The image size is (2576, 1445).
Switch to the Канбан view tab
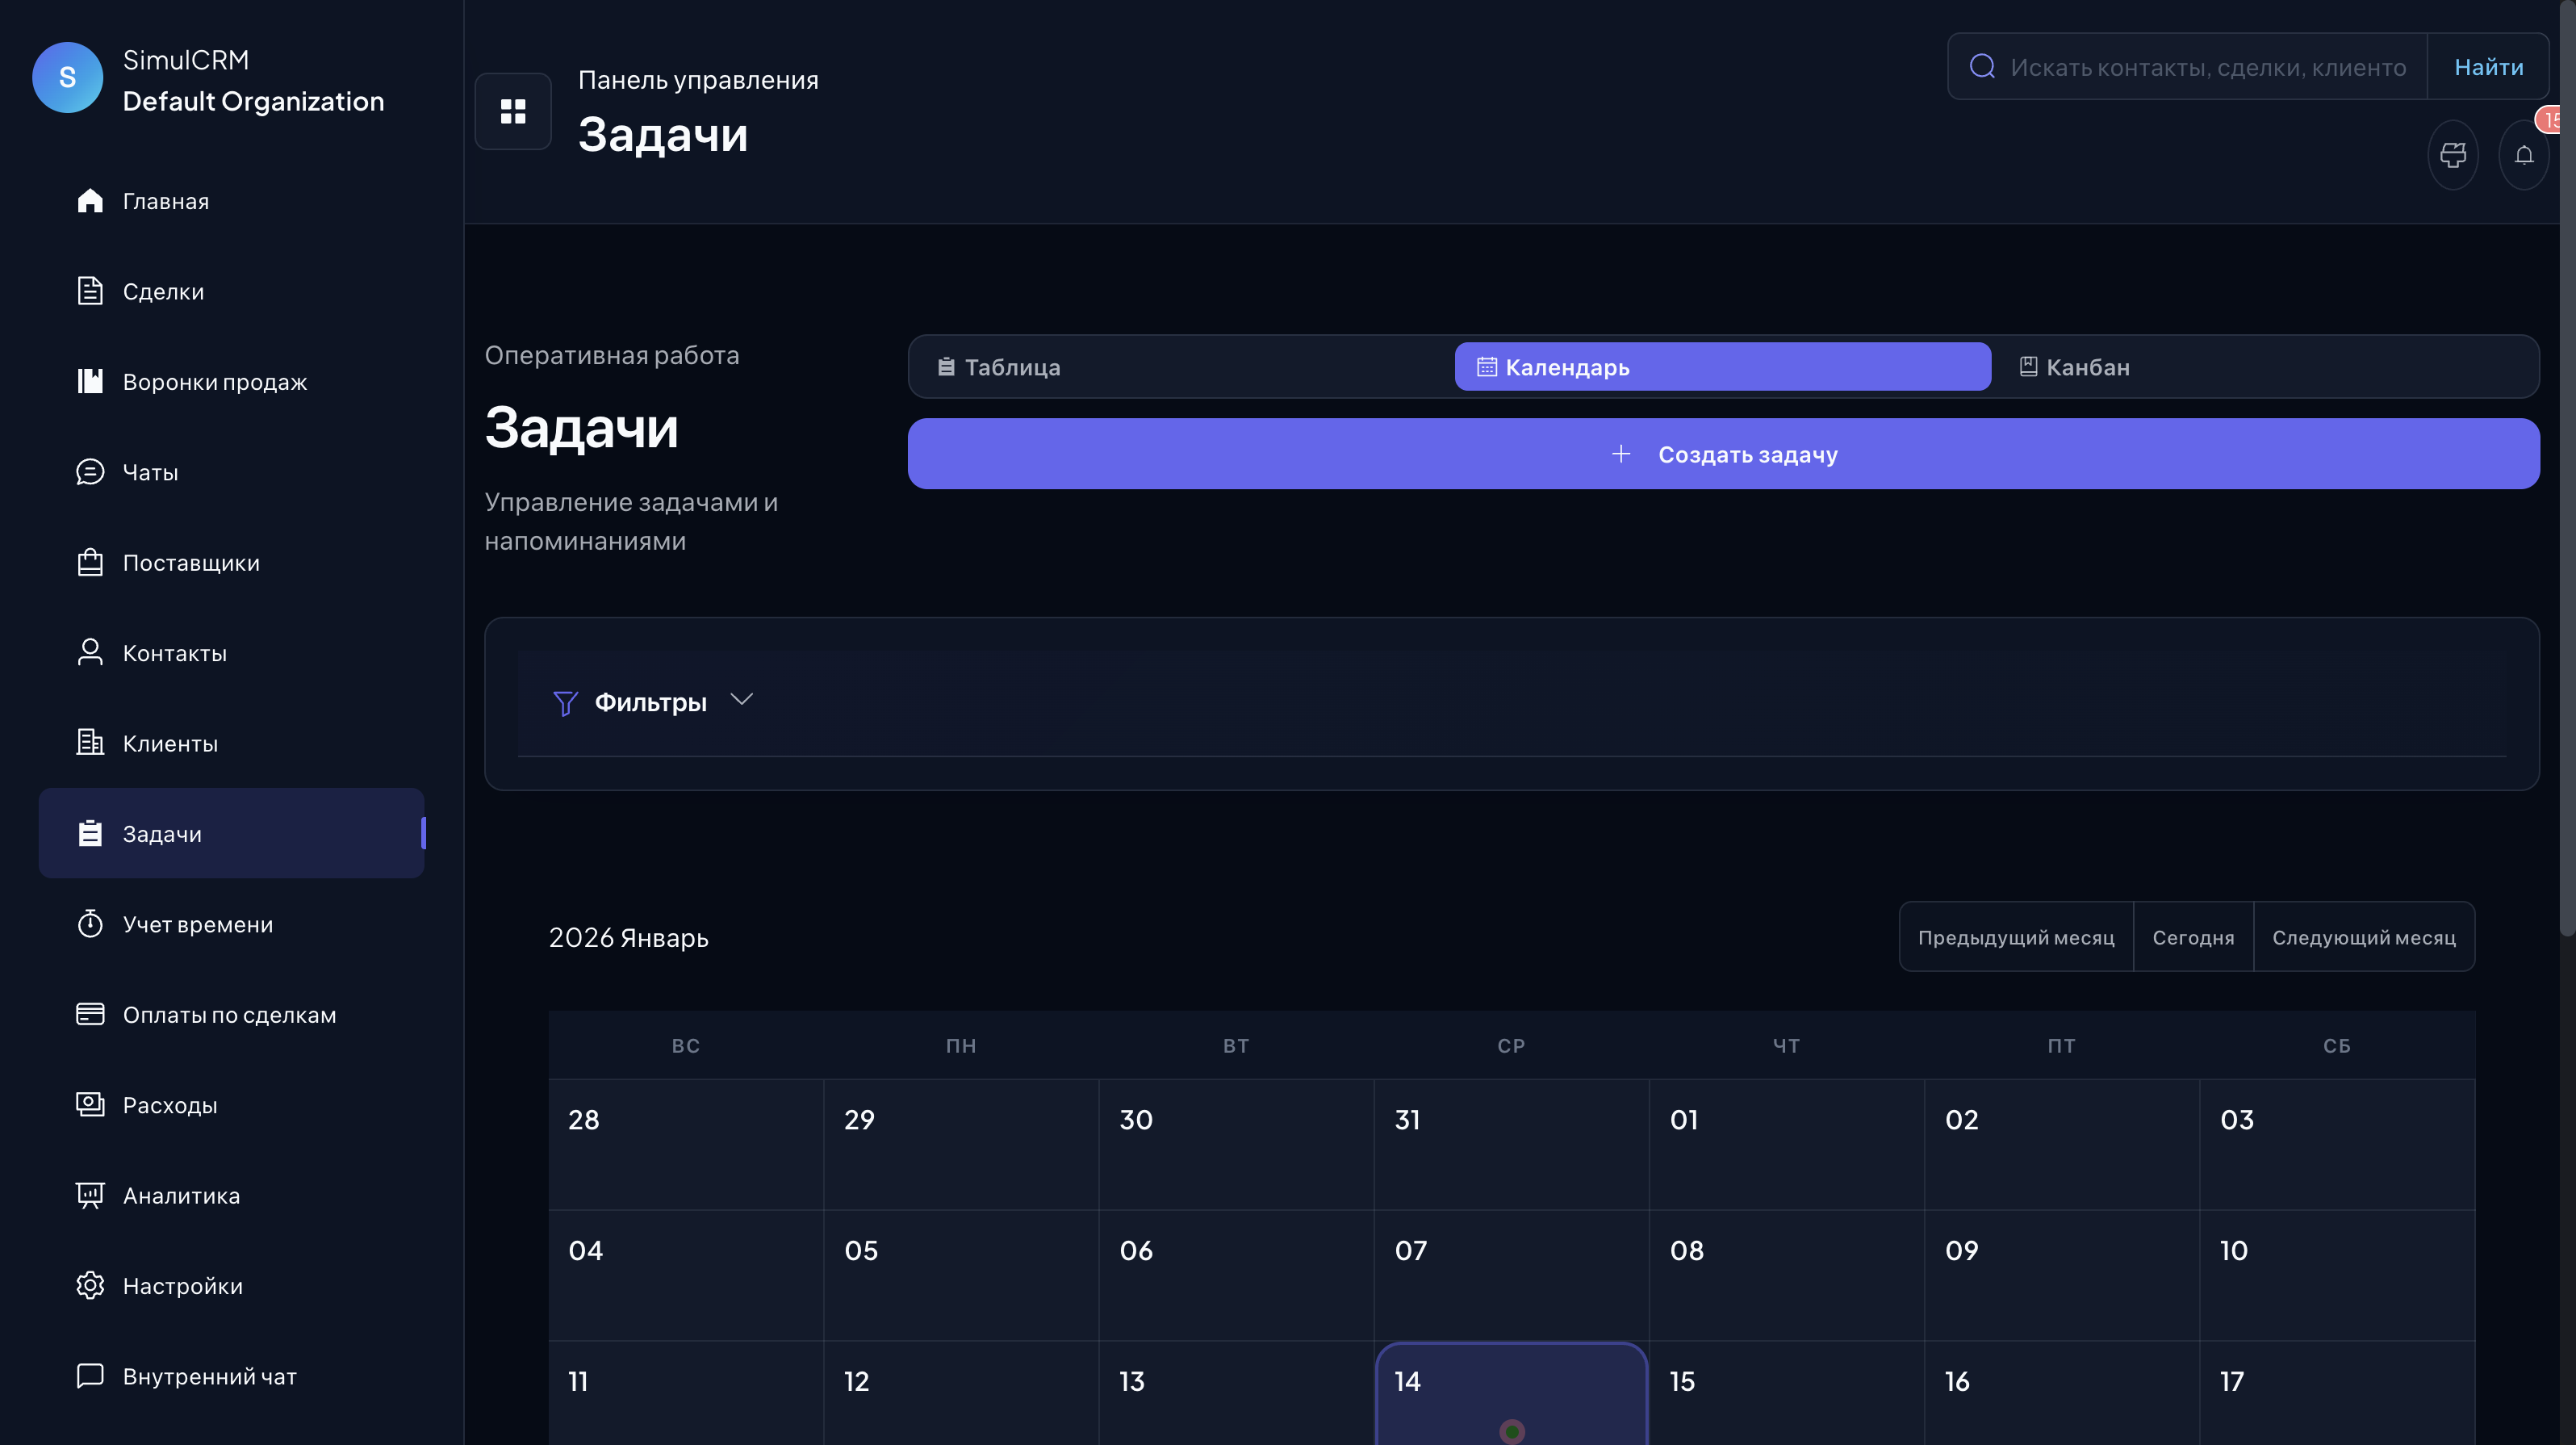[2264, 367]
